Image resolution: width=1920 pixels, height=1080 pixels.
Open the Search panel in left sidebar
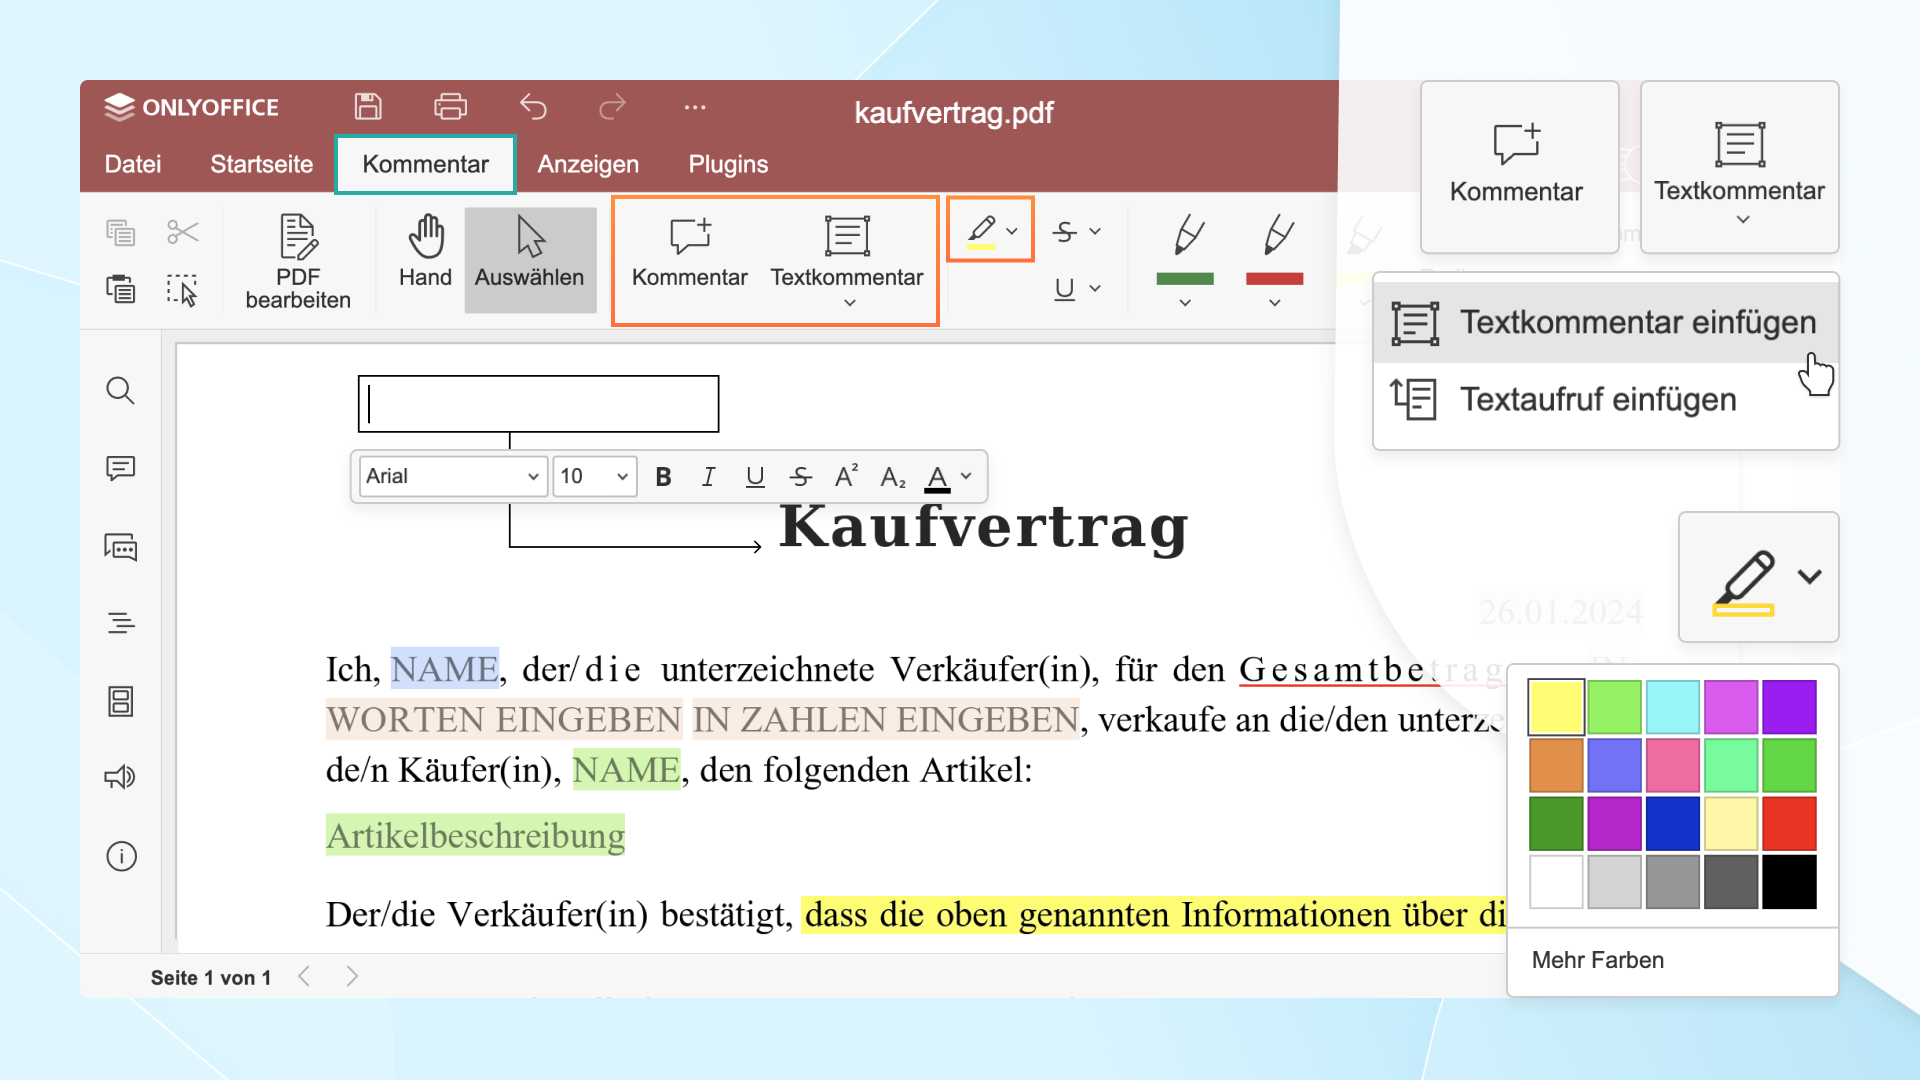[x=121, y=391]
